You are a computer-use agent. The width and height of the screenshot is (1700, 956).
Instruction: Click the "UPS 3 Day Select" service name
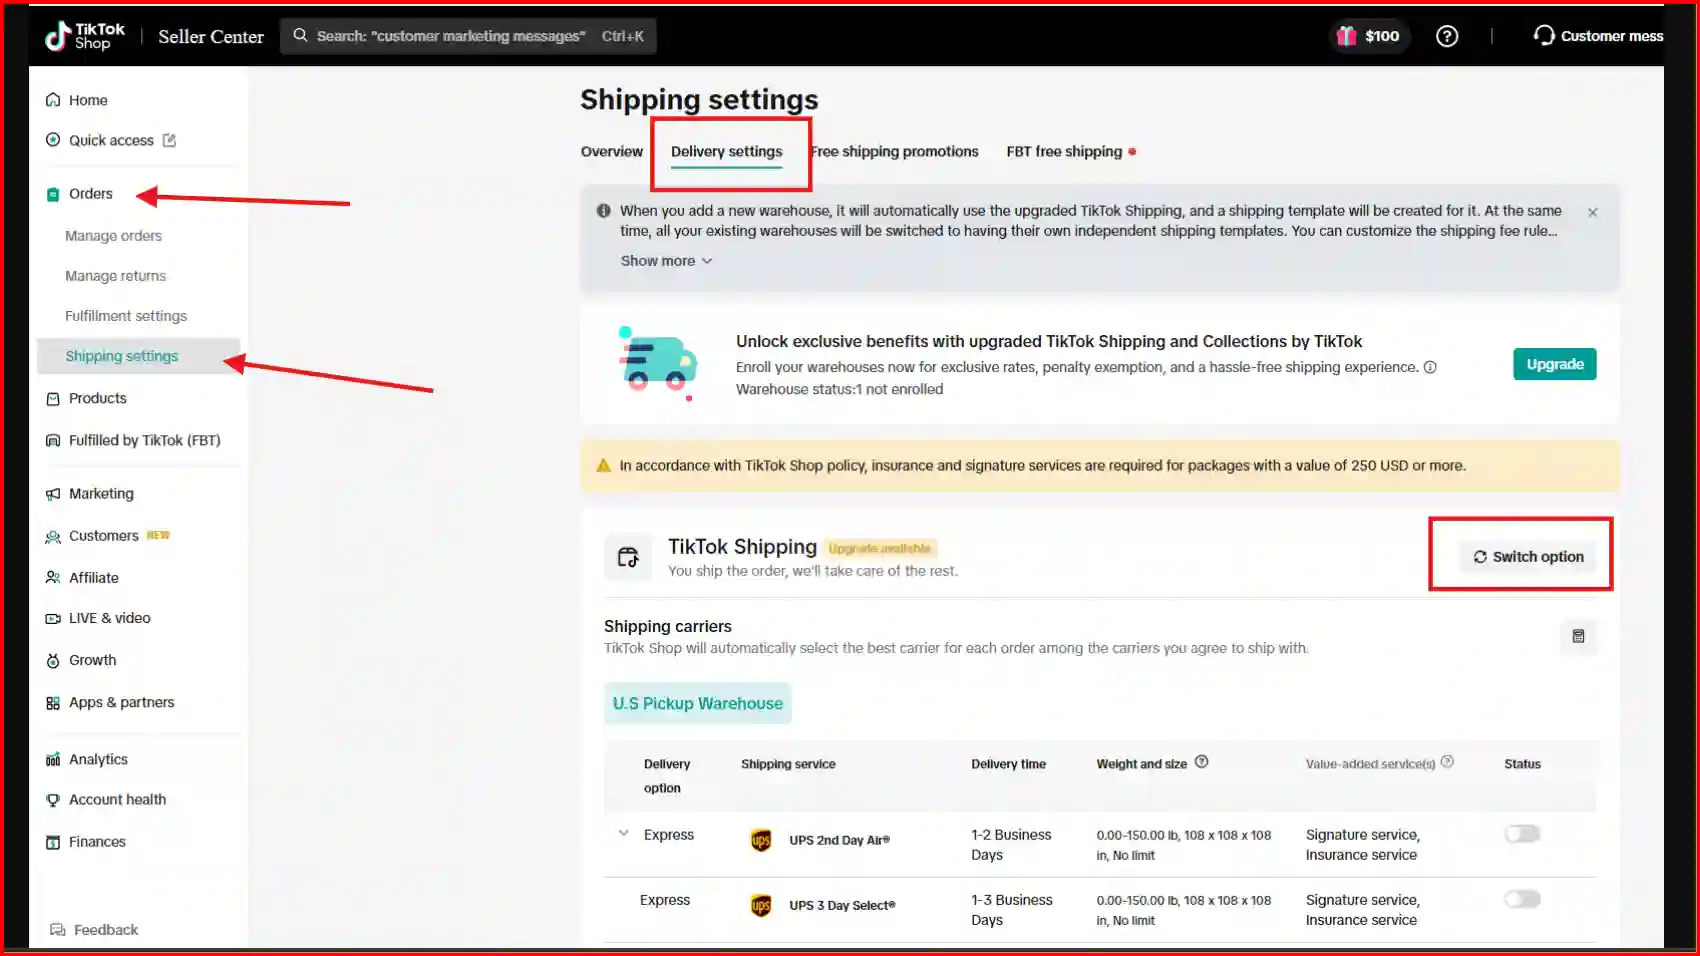coord(842,905)
